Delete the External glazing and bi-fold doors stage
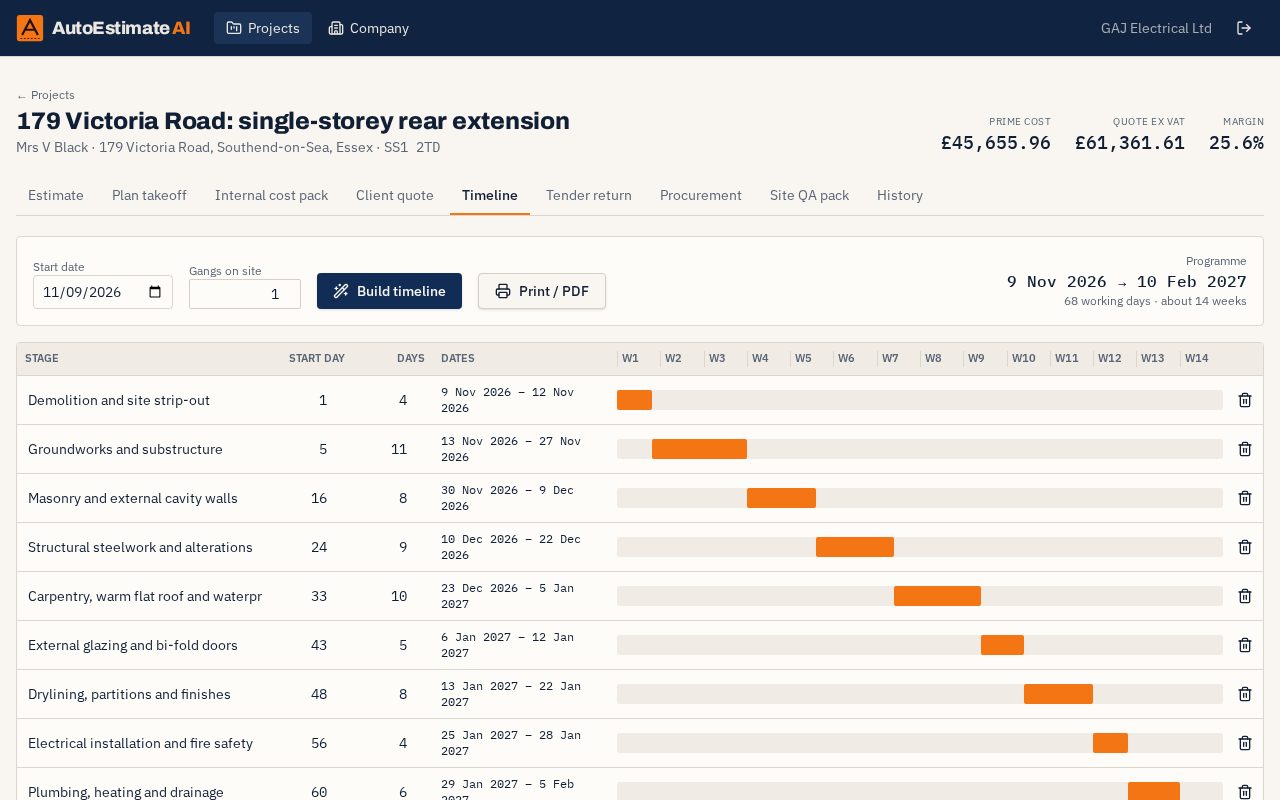Viewport: 1280px width, 800px height. (x=1245, y=645)
